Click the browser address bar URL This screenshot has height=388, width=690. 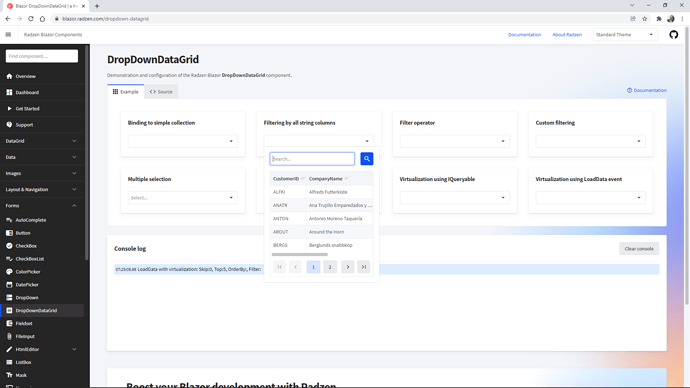106,18
